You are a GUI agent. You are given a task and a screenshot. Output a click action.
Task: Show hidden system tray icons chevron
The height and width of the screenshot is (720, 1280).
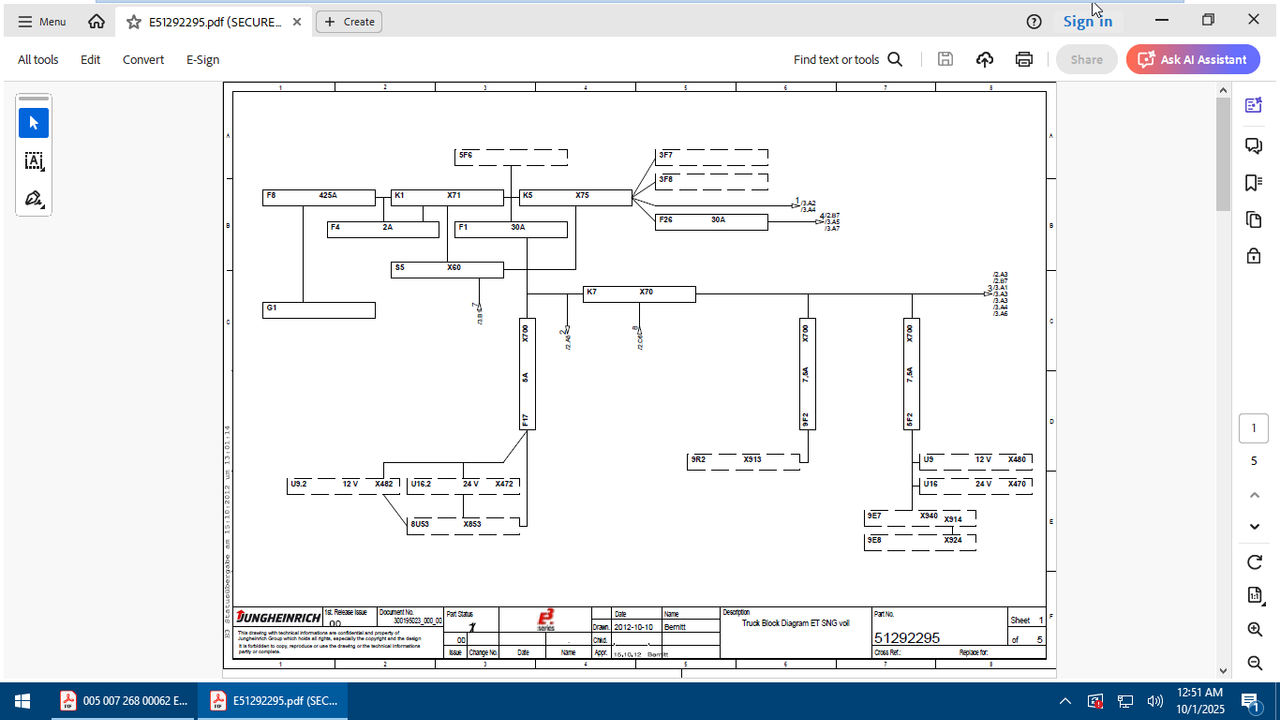tap(1065, 701)
